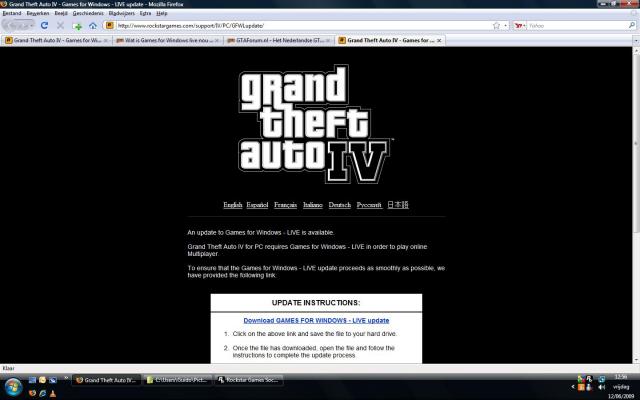This screenshot has height=400, width=640.
Task: Select Deutsch language link
Action: tap(340, 205)
